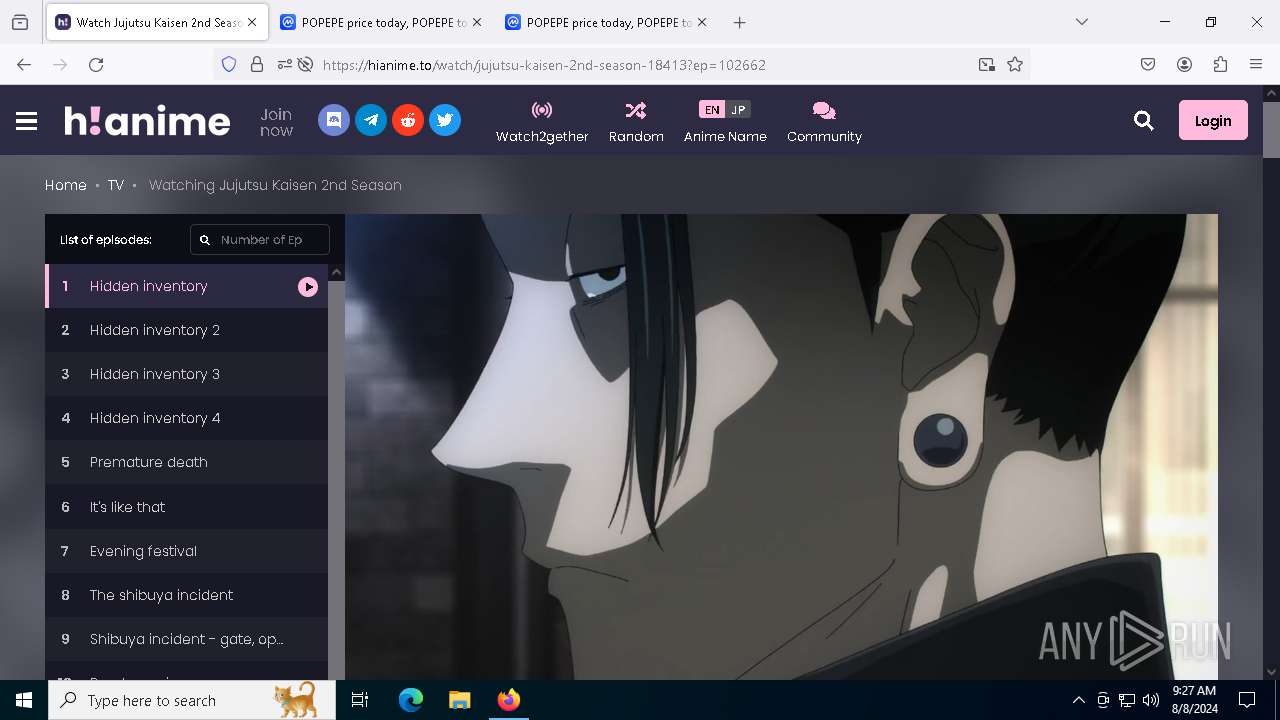Viewport: 1280px width, 720px height.
Task: Select episode 6 It's like that
Action: click(186, 507)
